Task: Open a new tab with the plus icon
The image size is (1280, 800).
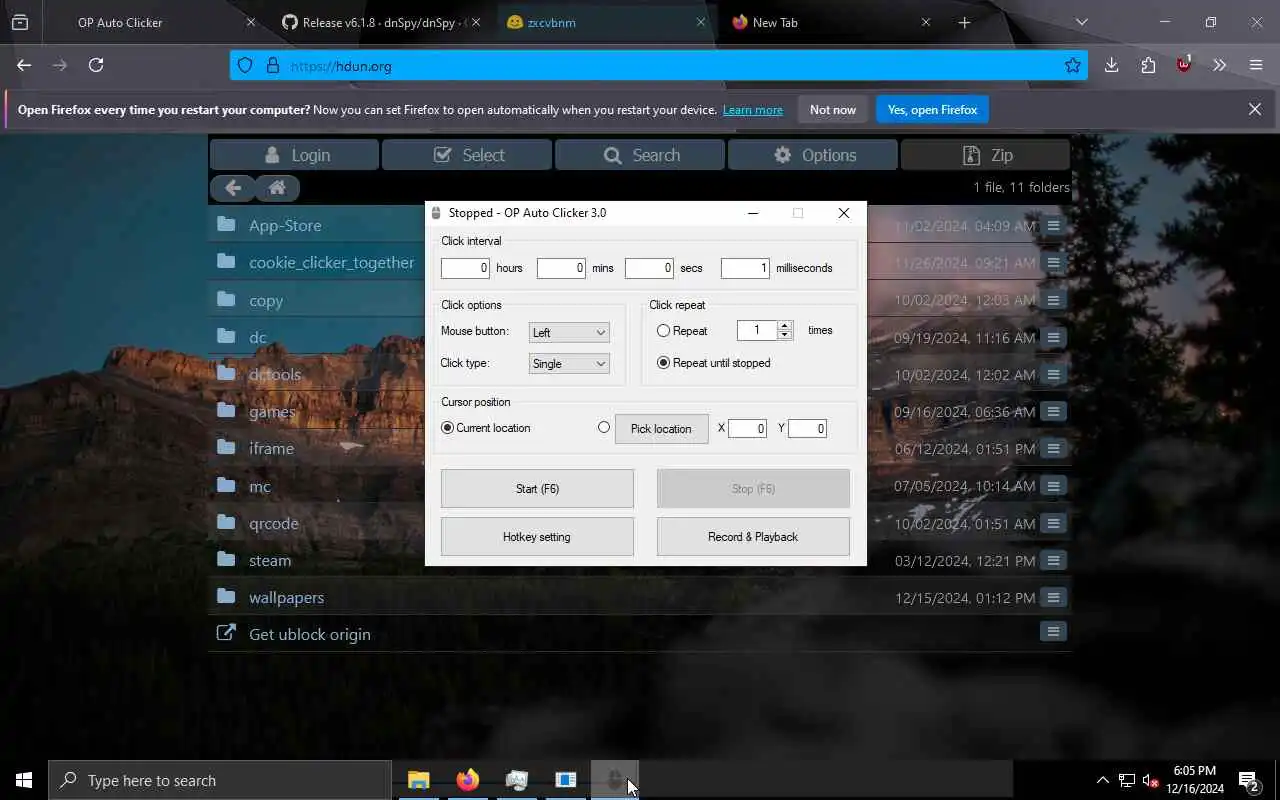Action: click(x=964, y=22)
